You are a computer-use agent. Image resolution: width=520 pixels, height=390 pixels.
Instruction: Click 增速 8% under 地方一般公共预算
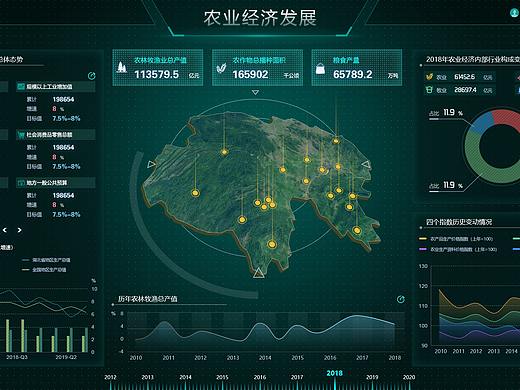[x=45, y=205]
